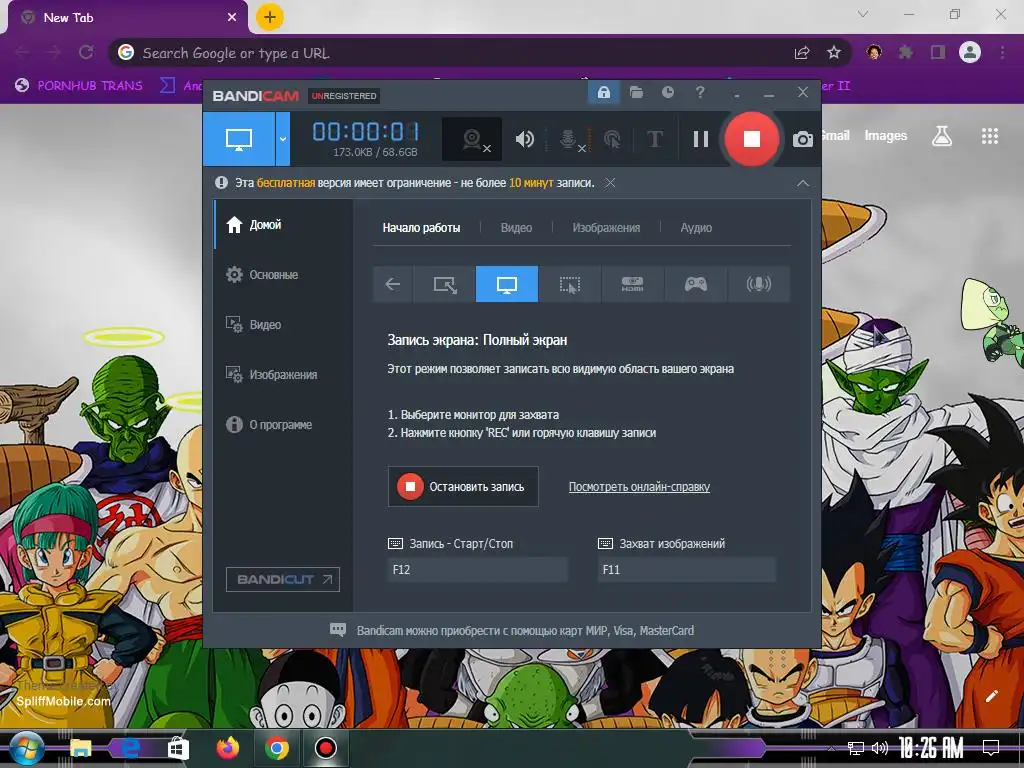
Task: Open Chrome three-dot menu
Action: point(1002,52)
